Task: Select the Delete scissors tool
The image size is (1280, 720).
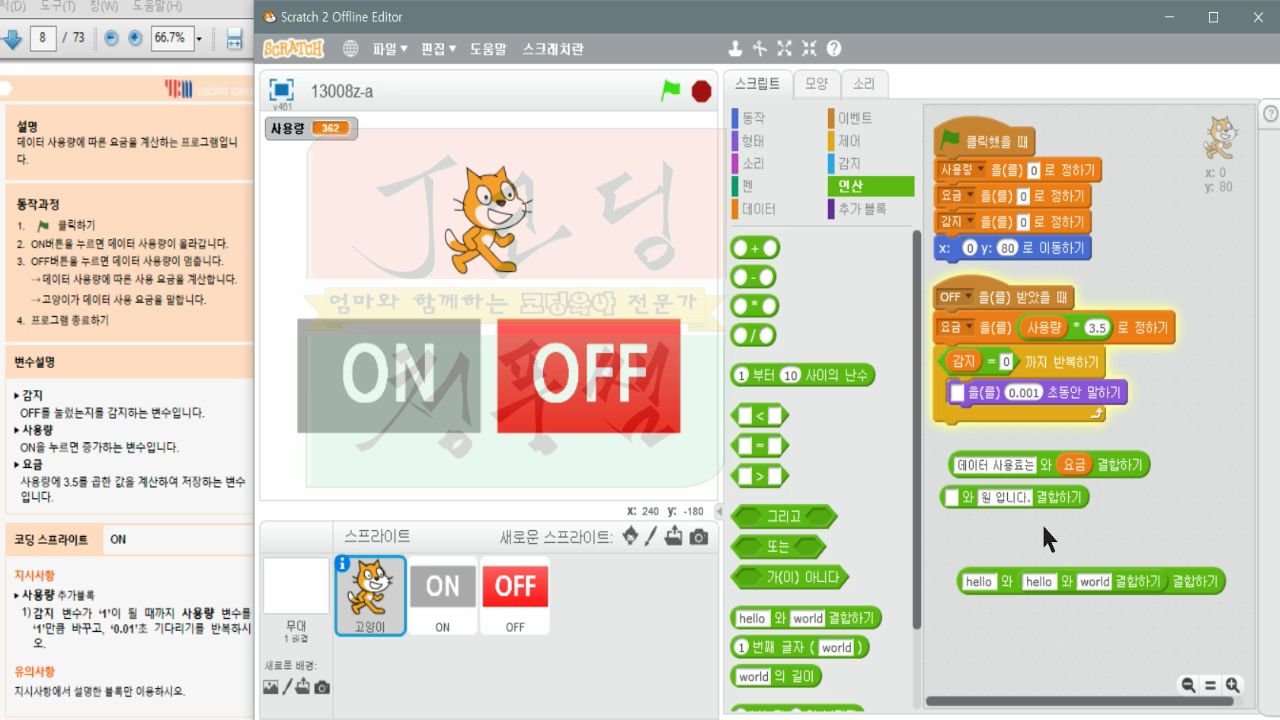Action: (x=760, y=48)
